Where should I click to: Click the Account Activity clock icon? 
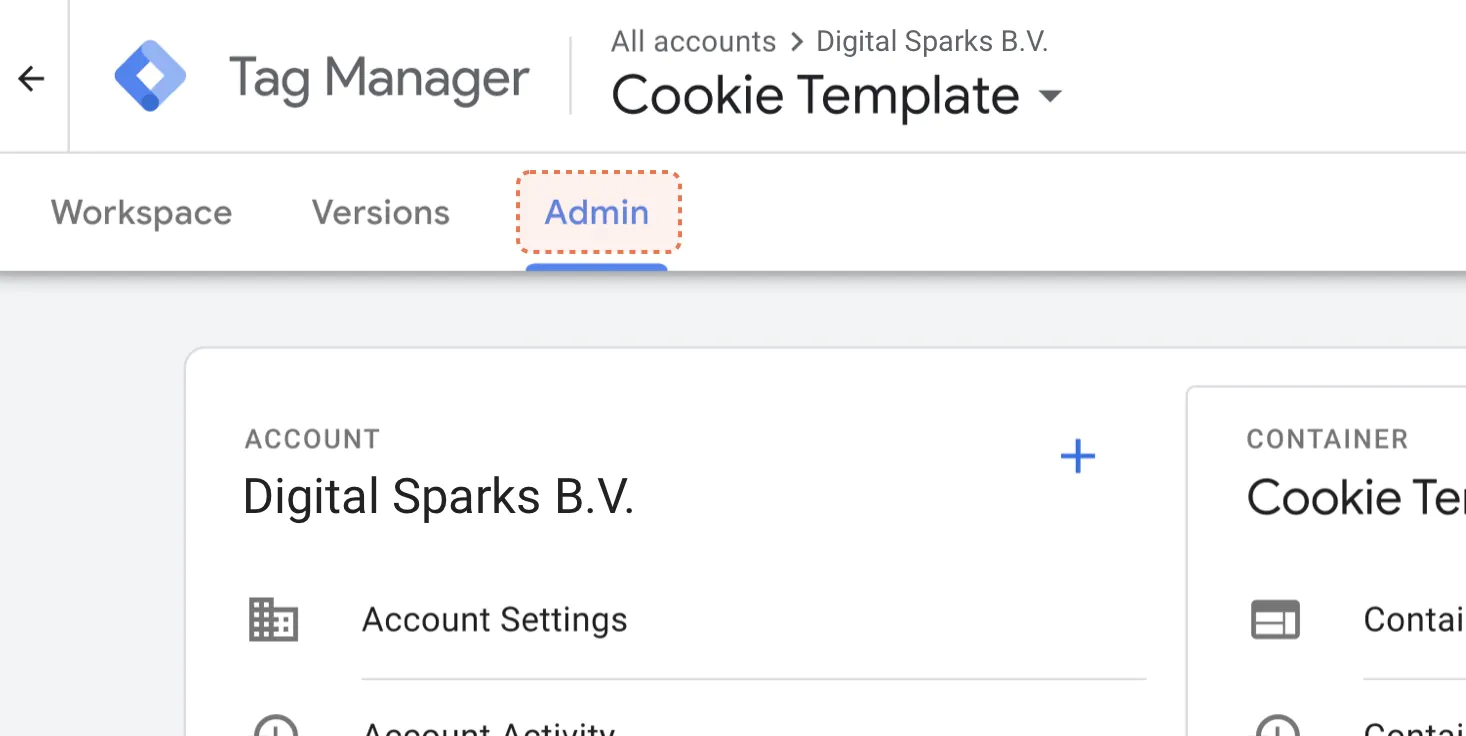274,725
